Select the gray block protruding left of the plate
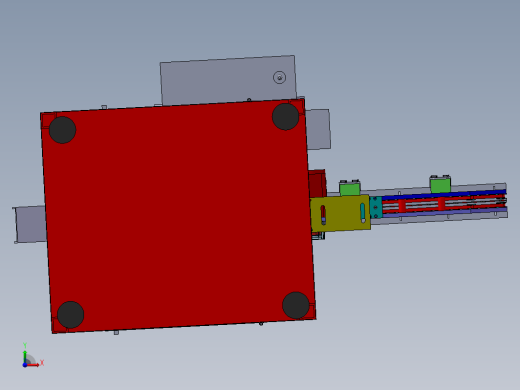The image size is (520, 390). coord(30,224)
